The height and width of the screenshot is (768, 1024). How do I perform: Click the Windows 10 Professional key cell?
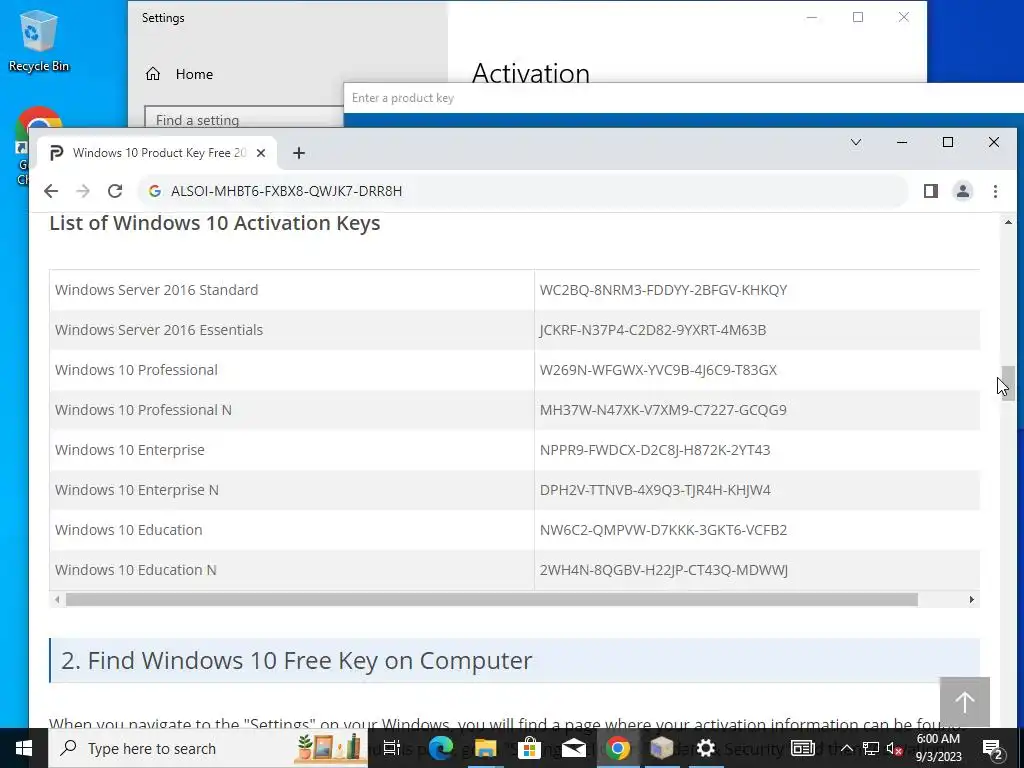tap(658, 370)
